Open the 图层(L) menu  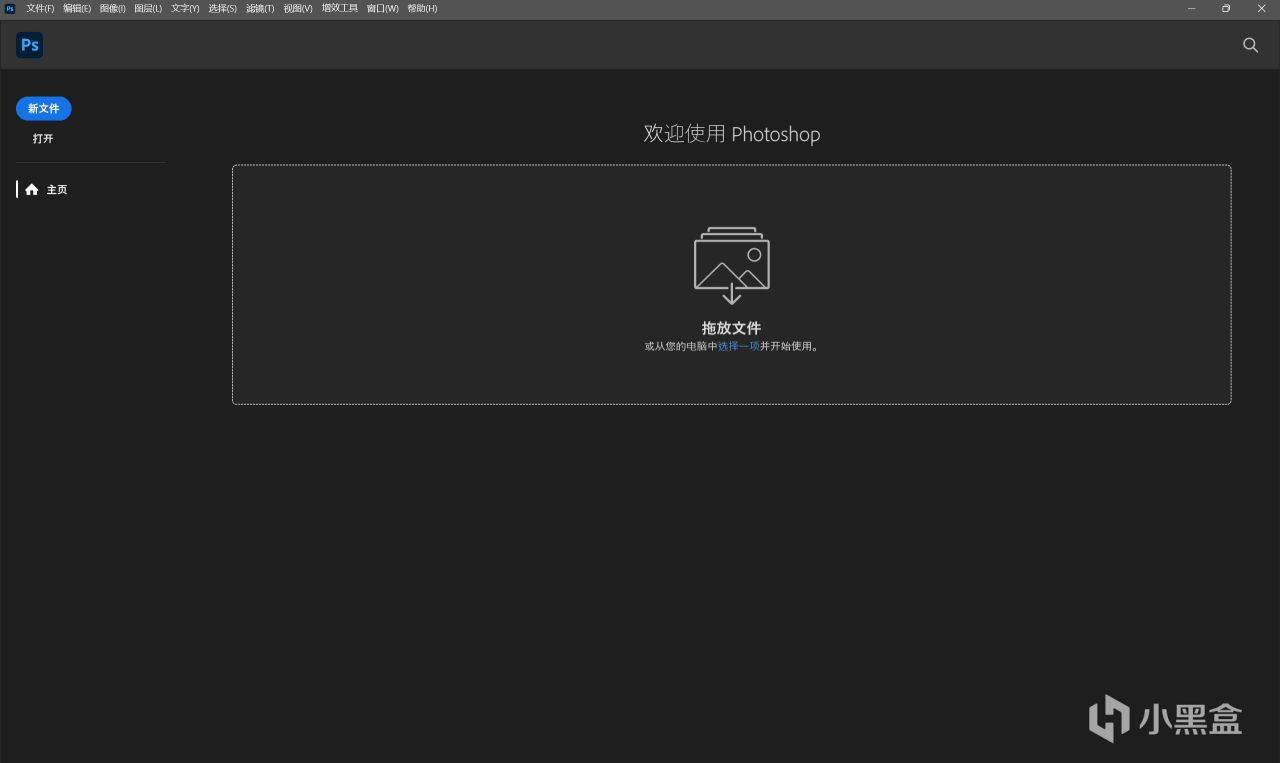click(x=148, y=8)
